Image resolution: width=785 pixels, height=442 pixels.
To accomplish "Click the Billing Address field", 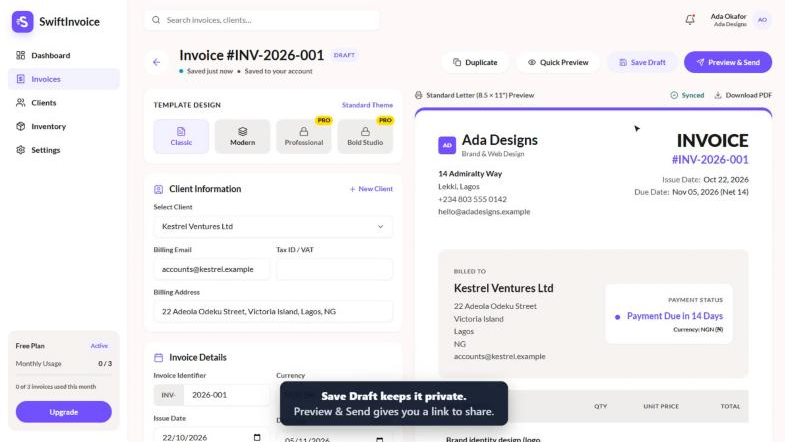I will [x=273, y=311].
